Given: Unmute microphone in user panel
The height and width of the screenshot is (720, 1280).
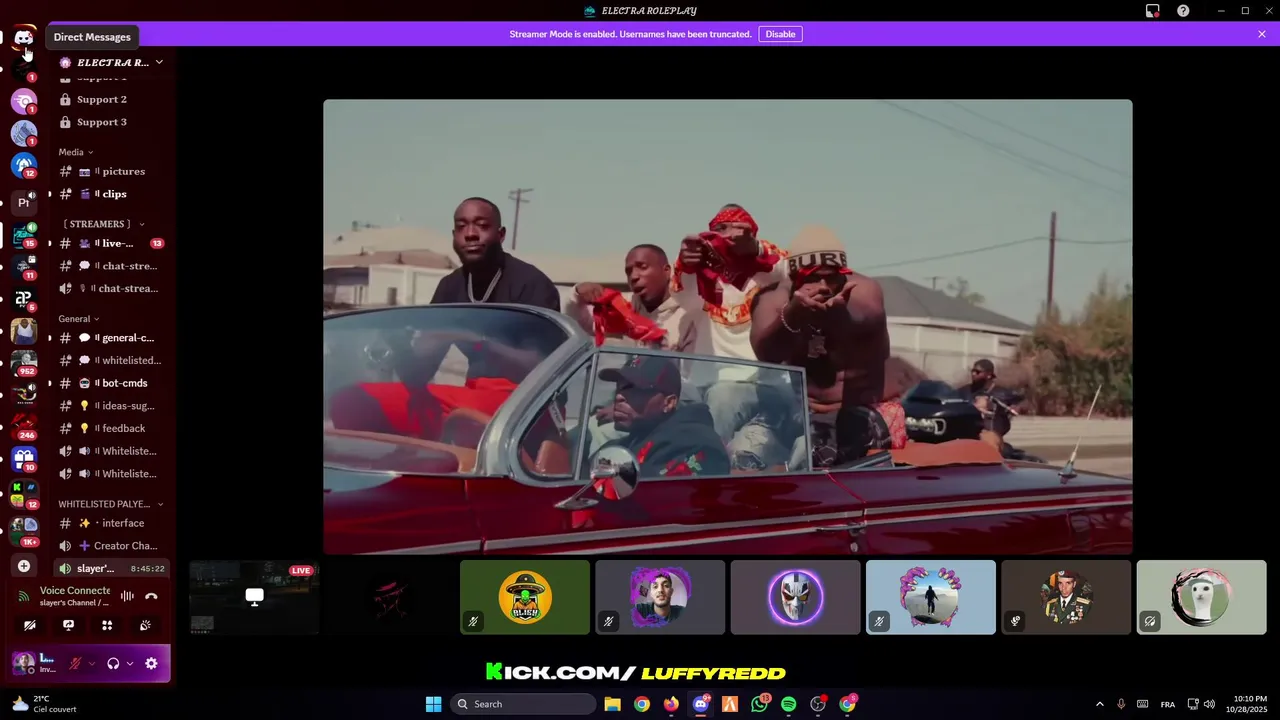Looking at the screenshot, I should (x=74, y=663).
